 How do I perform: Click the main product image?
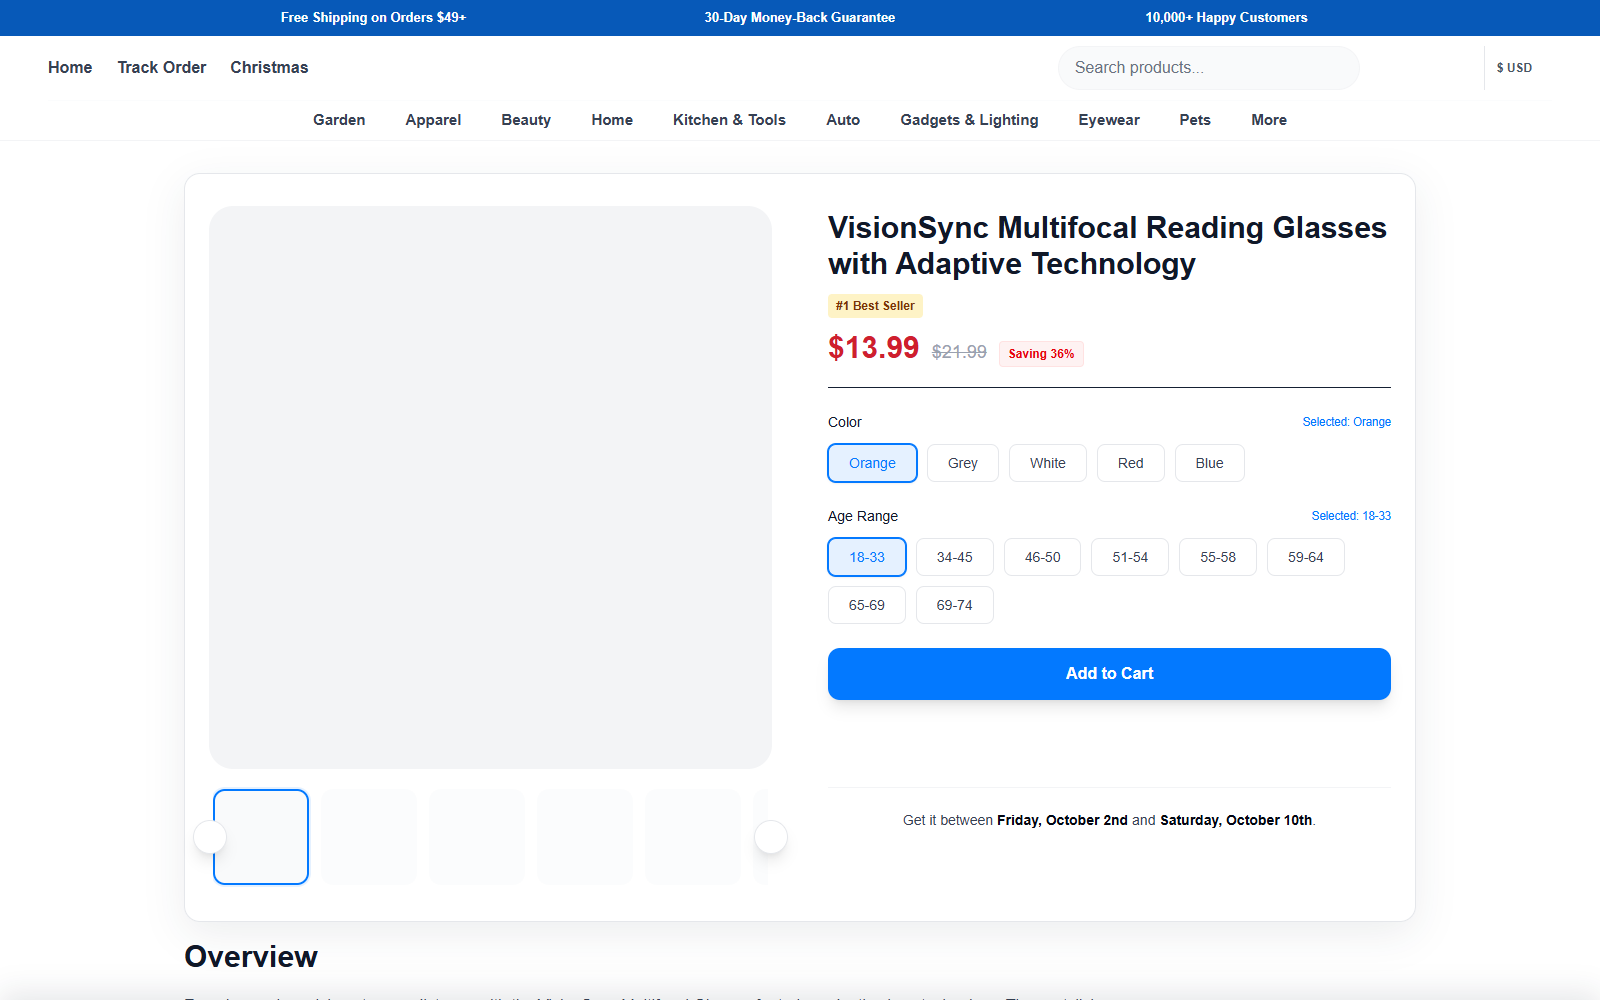[490, 487]
